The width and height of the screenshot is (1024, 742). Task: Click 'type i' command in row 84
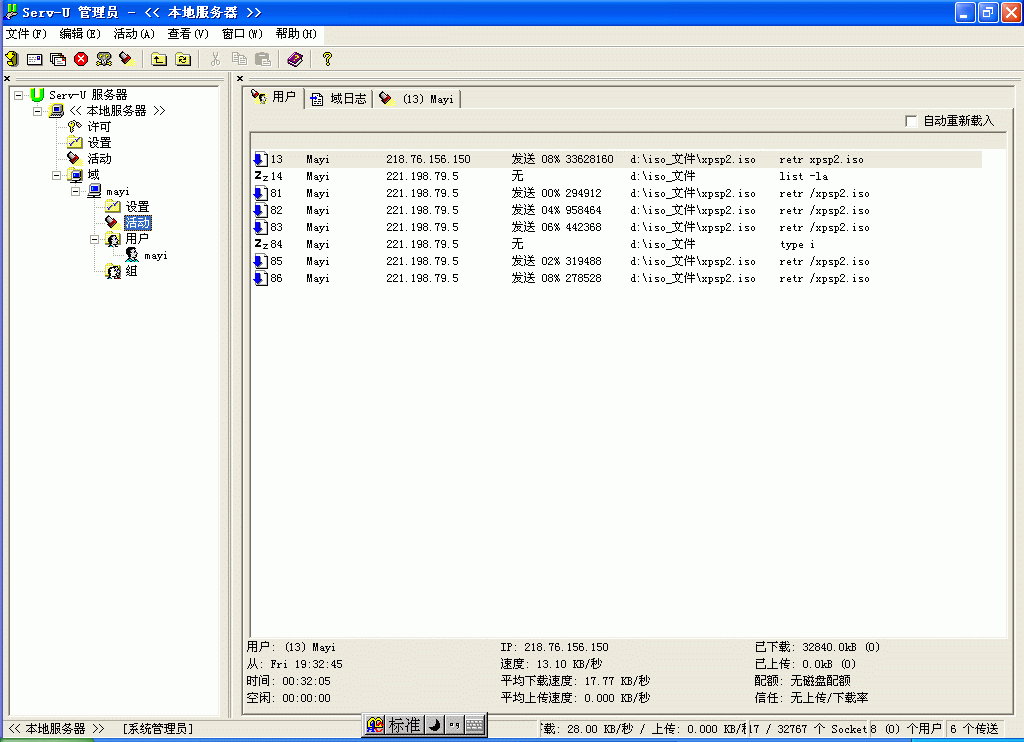(797, 244)
